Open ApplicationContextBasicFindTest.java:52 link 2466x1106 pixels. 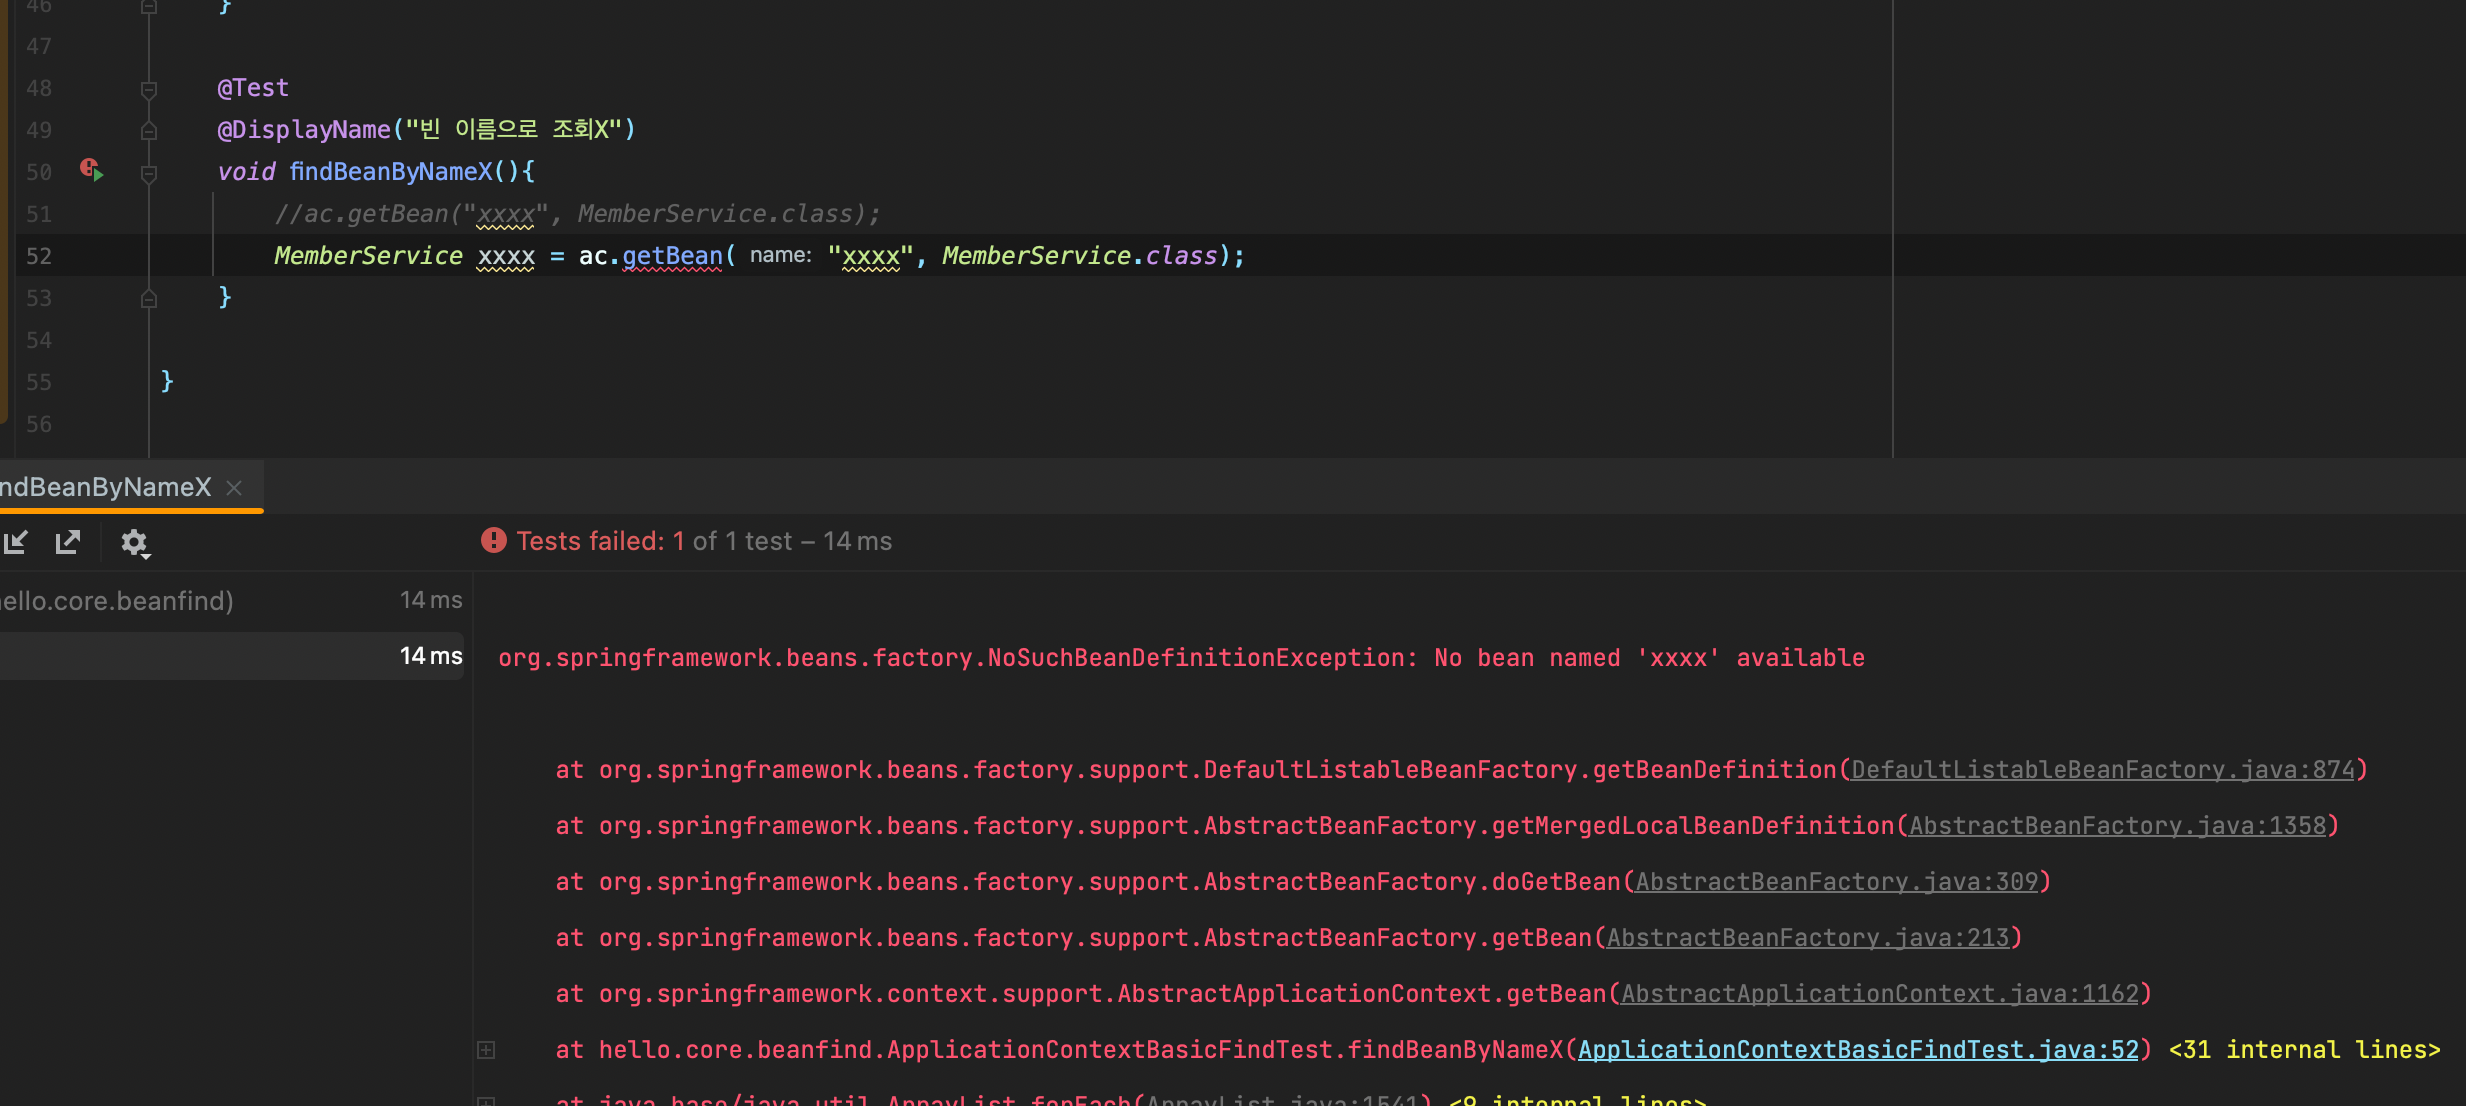pyautogui.click(x=1859, y=1050)
